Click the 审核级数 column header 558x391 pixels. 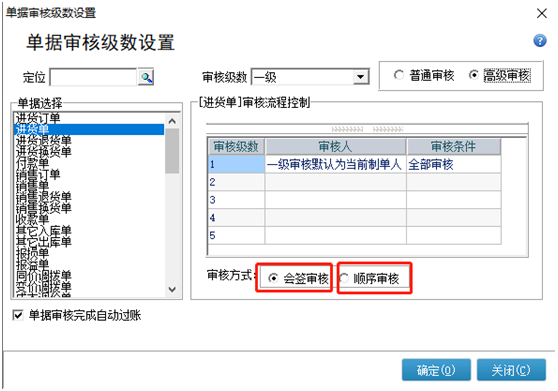click(236, 146)
